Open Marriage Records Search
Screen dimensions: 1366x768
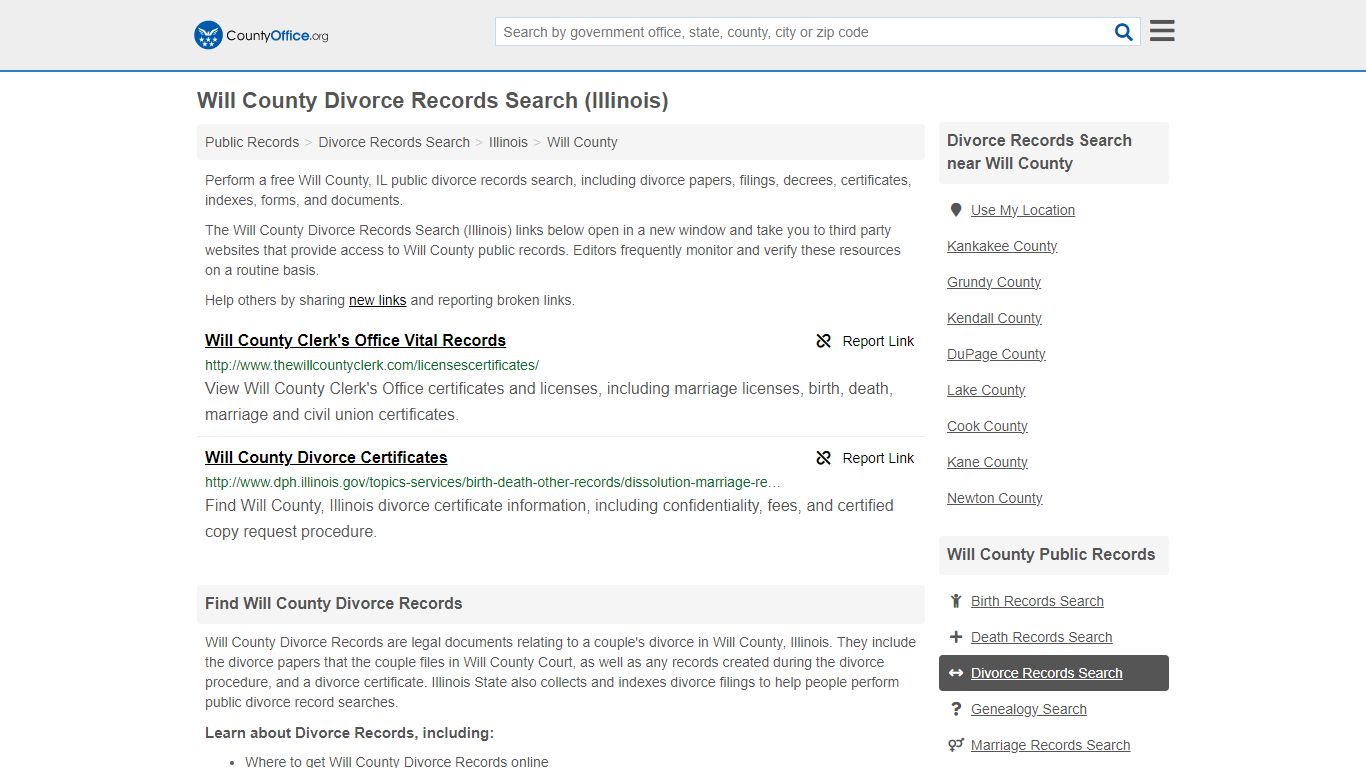click(1050, 745)
